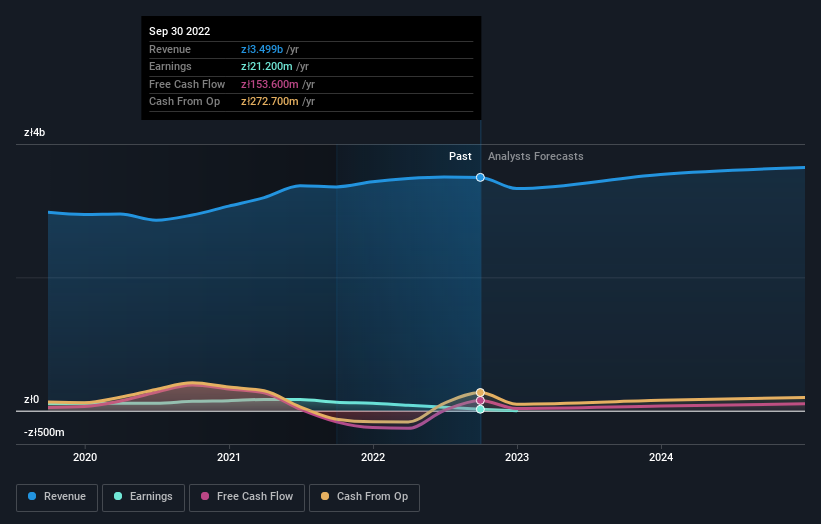821x524 pixels.
Task: Click the Earnings row label in tooltip
Action: pyautogui.click(x=170, y=66)
